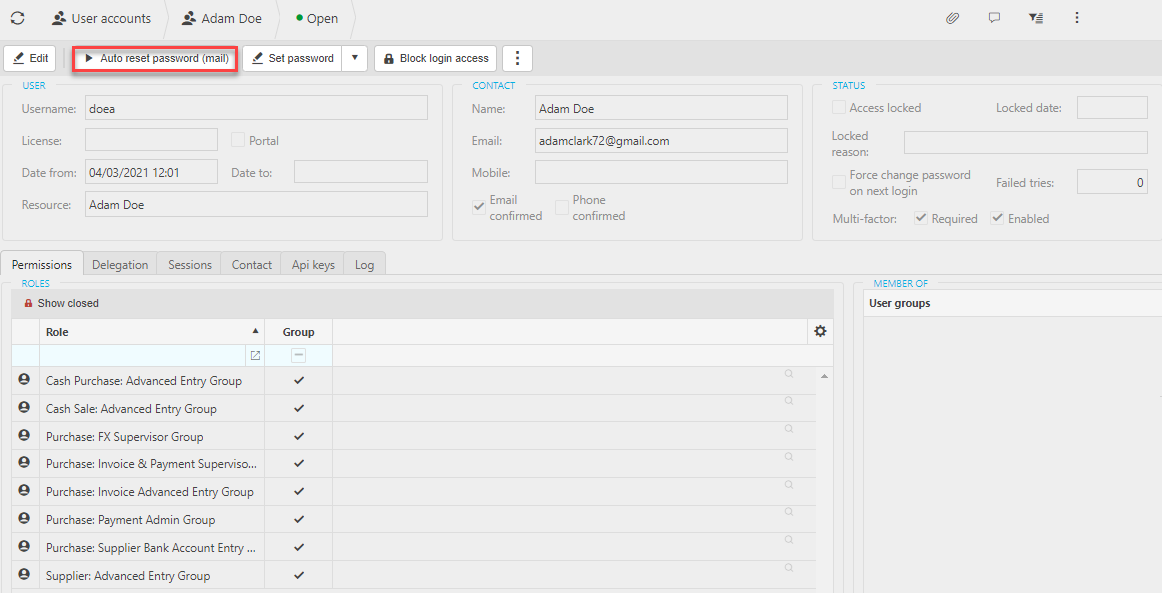The image size is (1162, 593).
Task: Click Auto reset password (mail)
Action: tap(156, 58)
